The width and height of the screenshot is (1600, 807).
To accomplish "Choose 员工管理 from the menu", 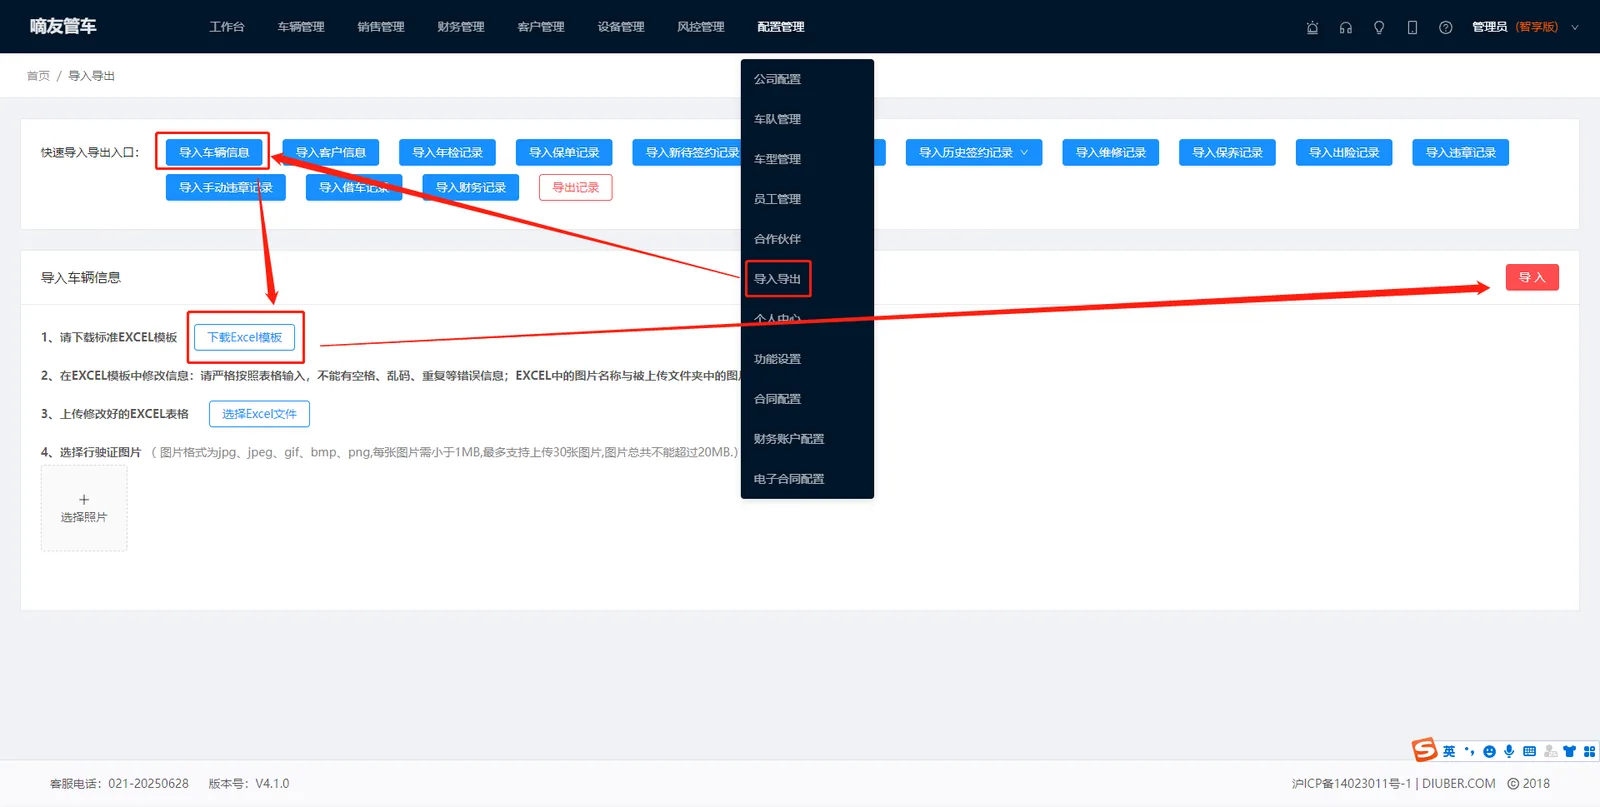I will pos(807,199).
